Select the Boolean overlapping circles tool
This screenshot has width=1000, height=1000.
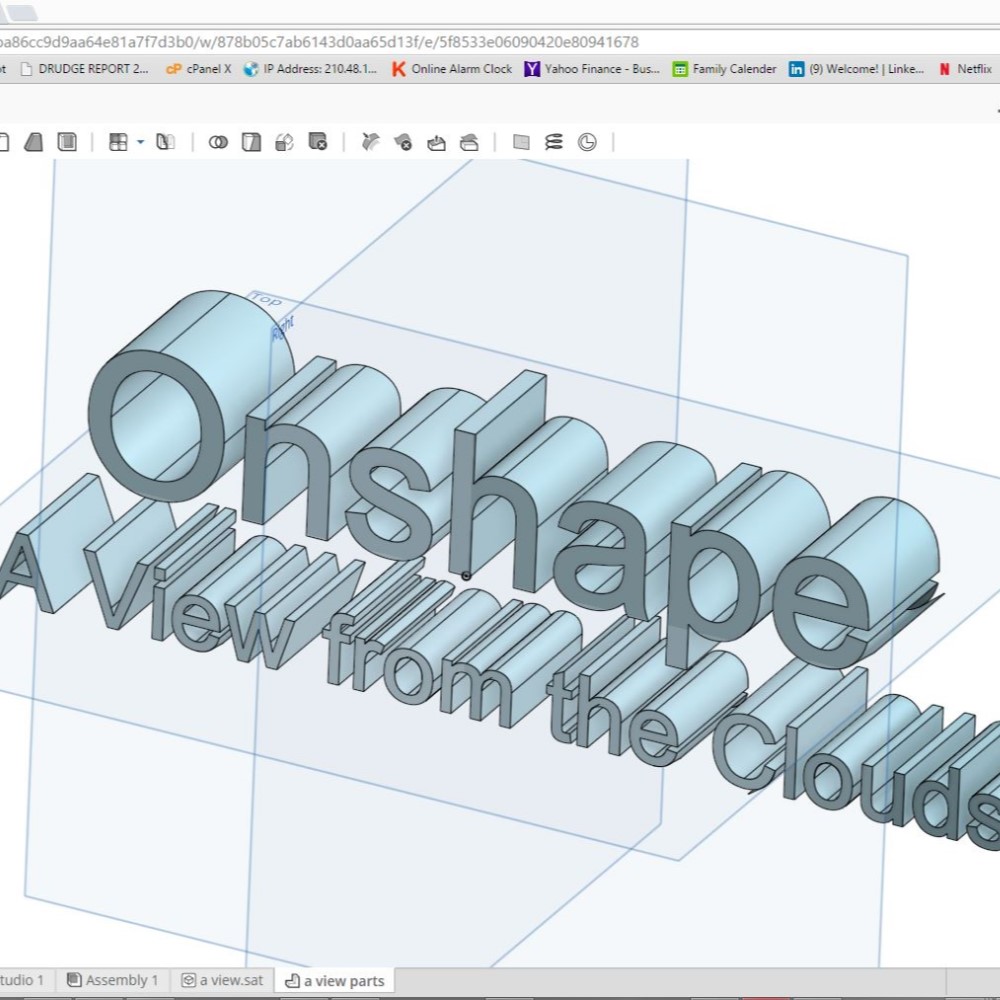[218, 142]
